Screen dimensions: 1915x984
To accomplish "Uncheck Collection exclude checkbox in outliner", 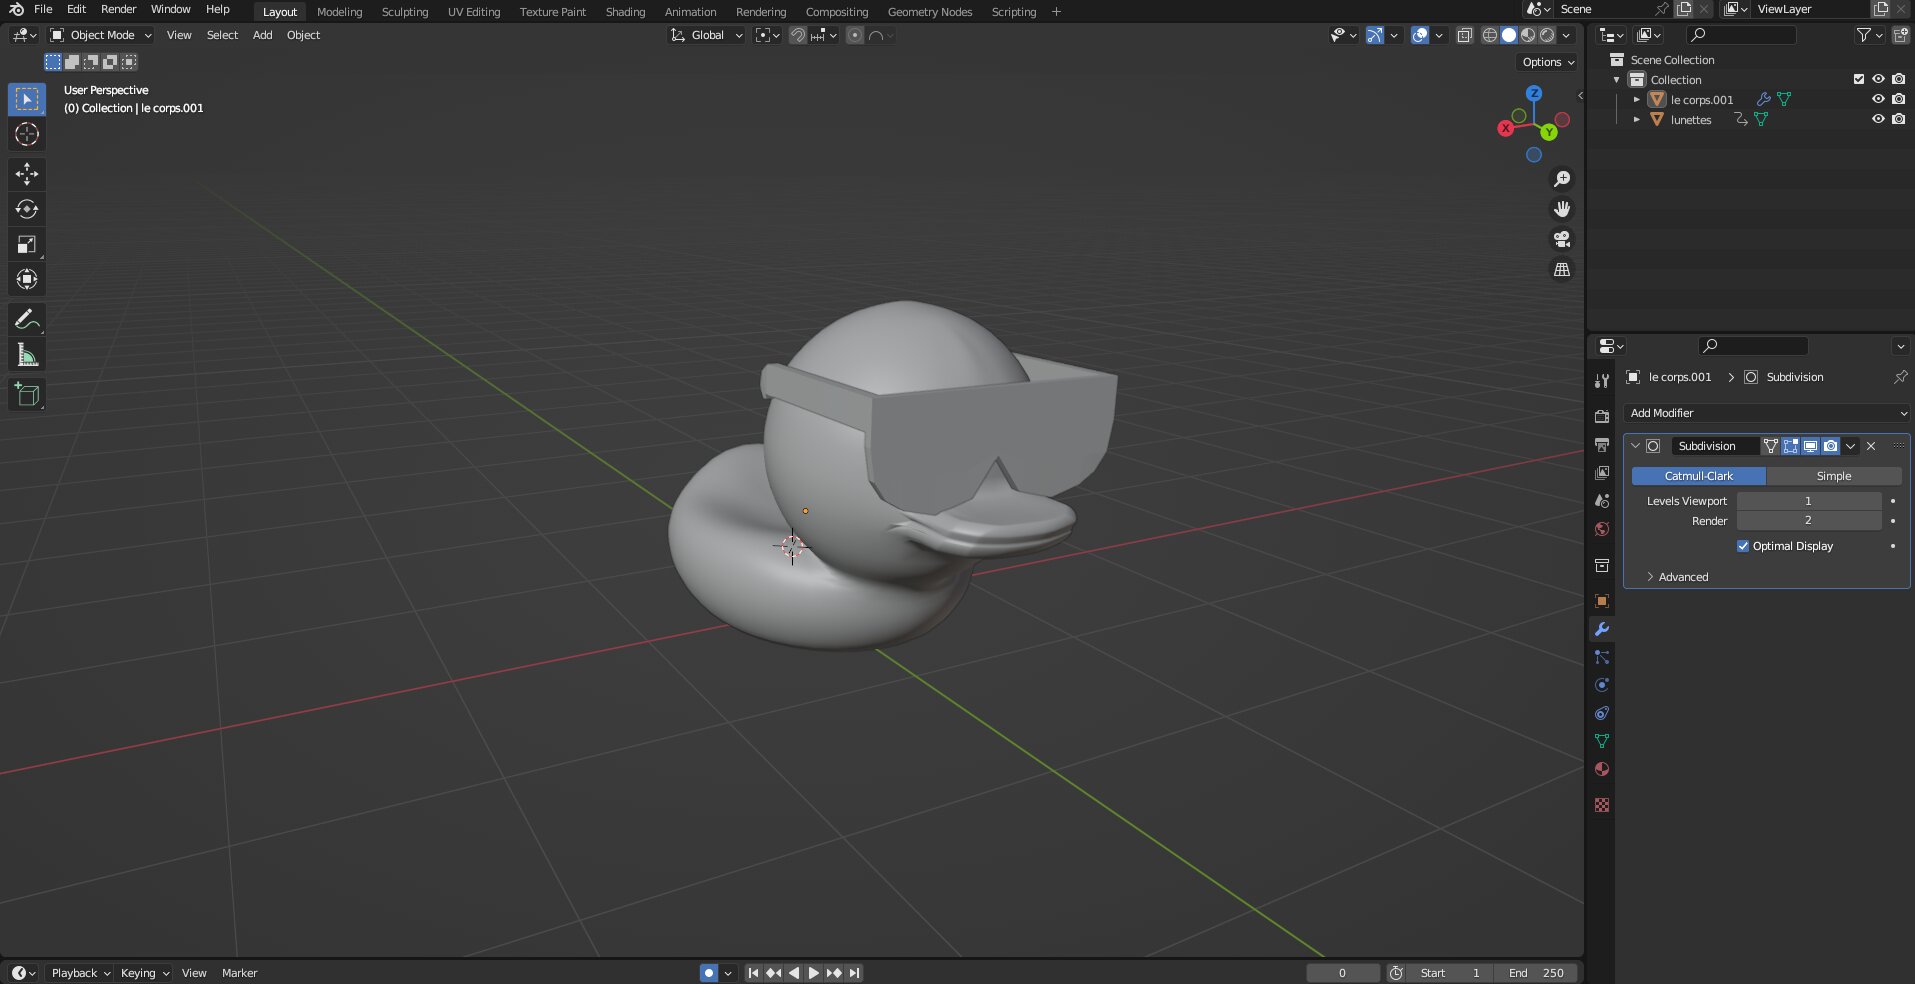I will (1859, 79).
